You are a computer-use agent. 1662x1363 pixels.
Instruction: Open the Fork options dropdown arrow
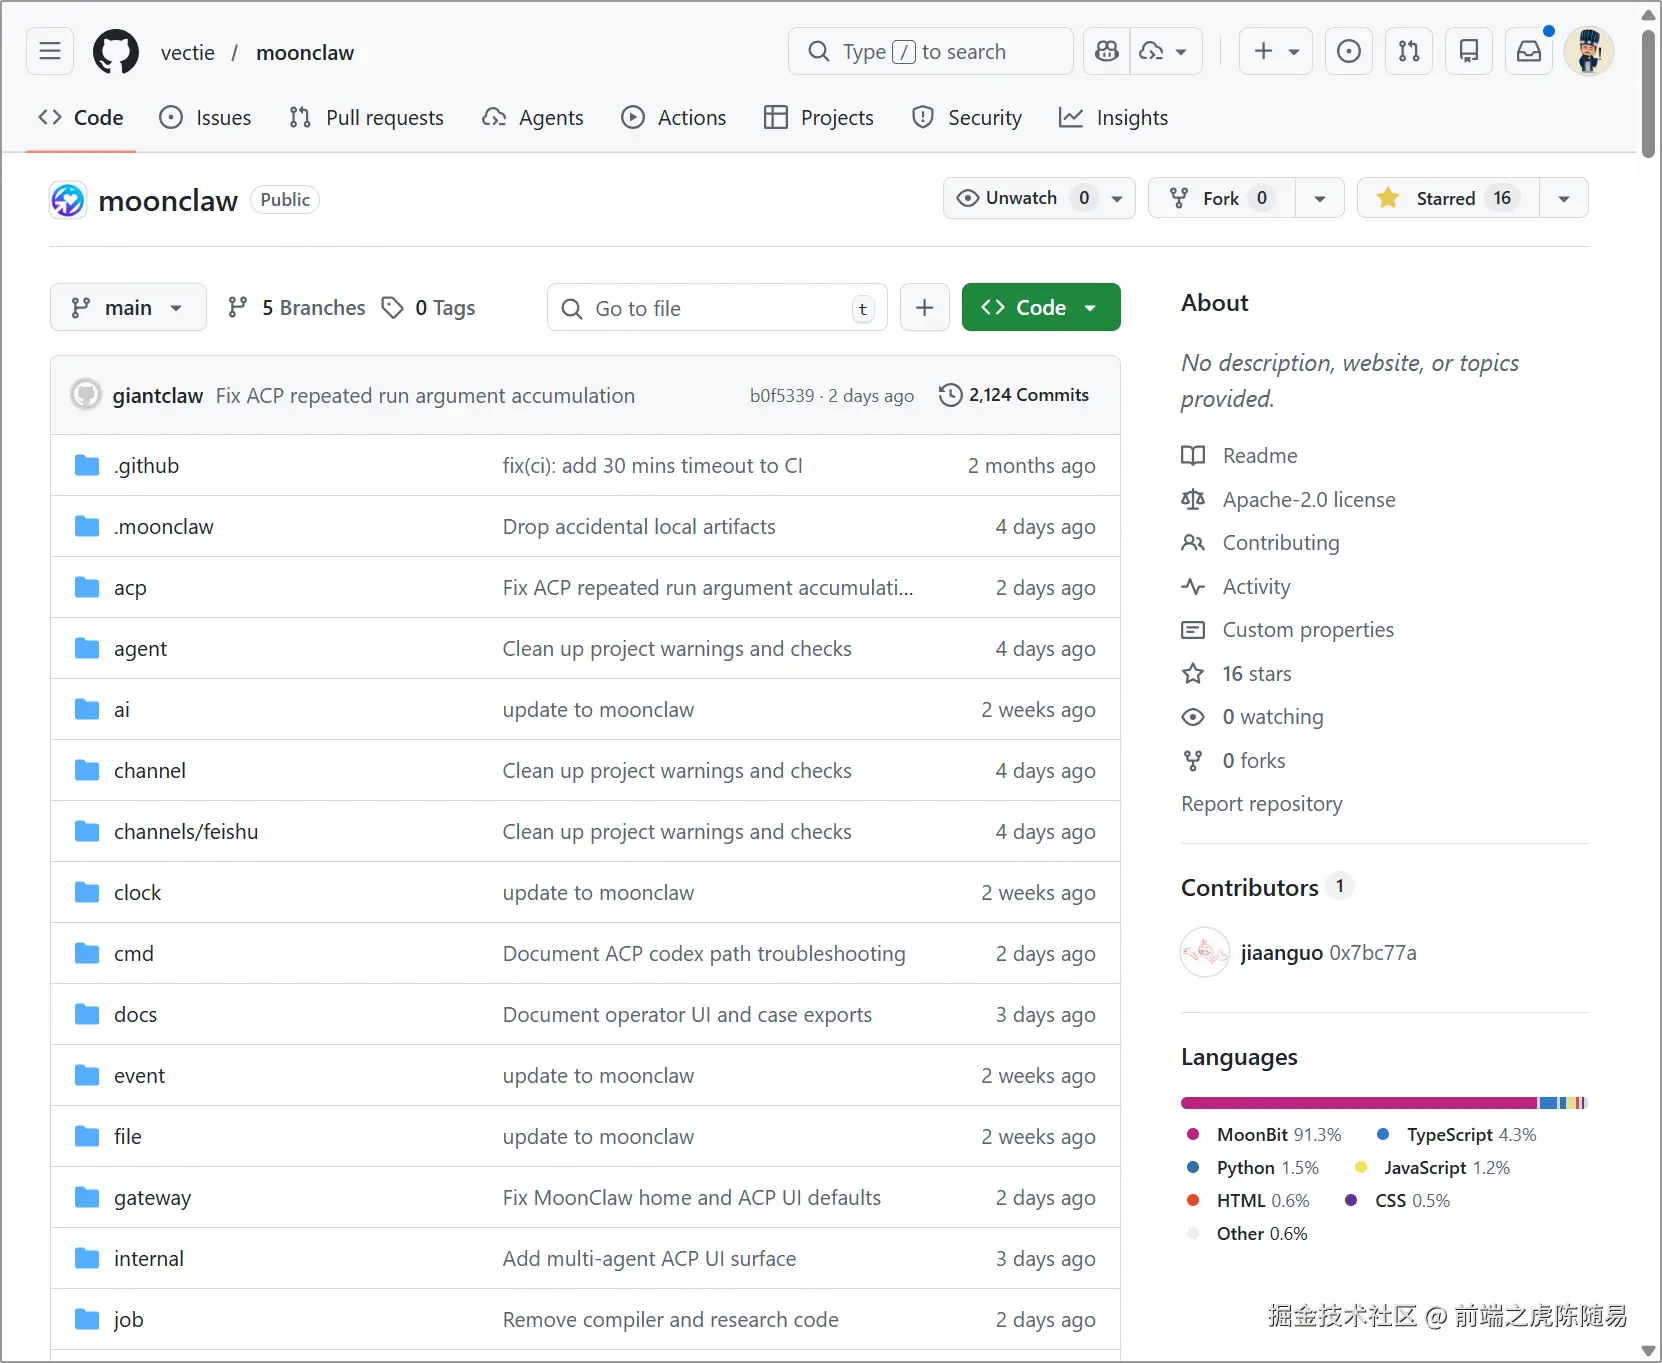(x=1320, y=198)
